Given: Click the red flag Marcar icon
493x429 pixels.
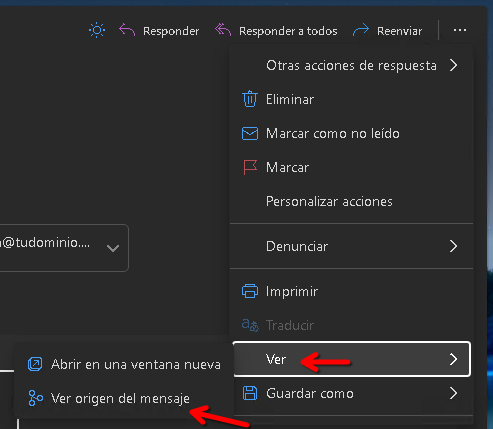Looking at the screenshot, I should click(x=250, y=167).
